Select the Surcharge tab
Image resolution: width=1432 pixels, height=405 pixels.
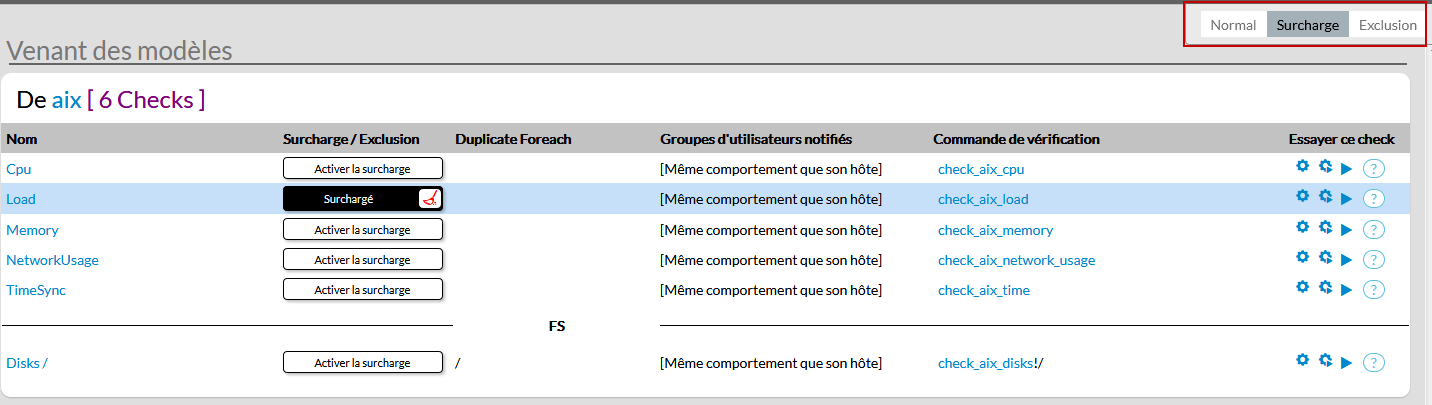[1307, 25]
